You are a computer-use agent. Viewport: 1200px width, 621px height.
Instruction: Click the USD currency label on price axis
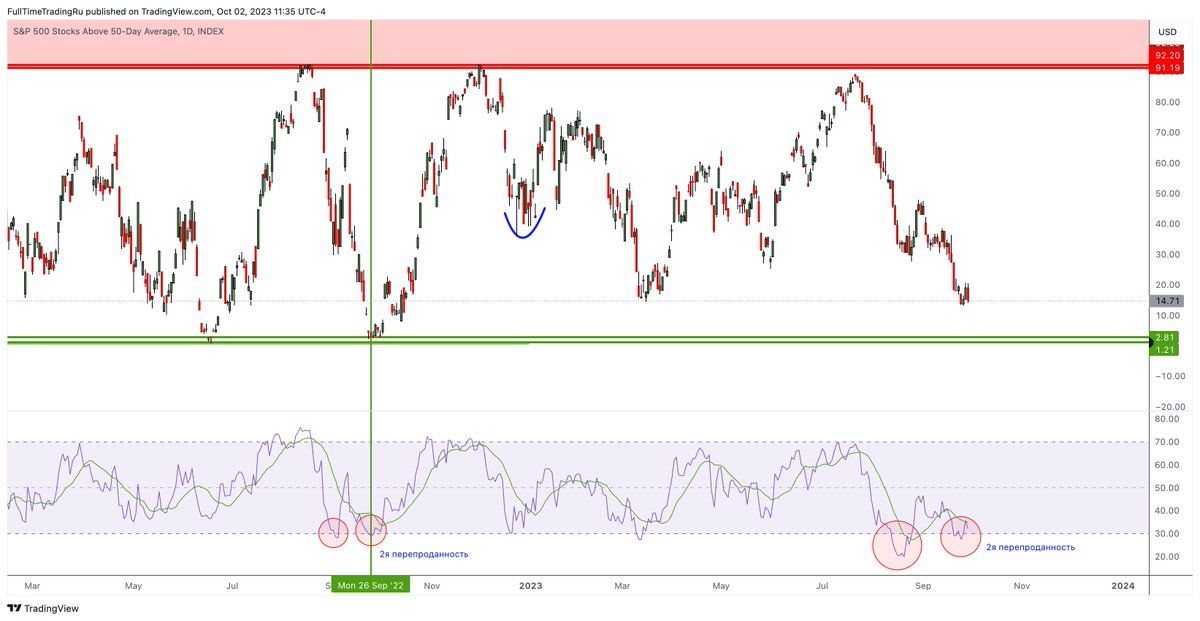coord(1166,32)
